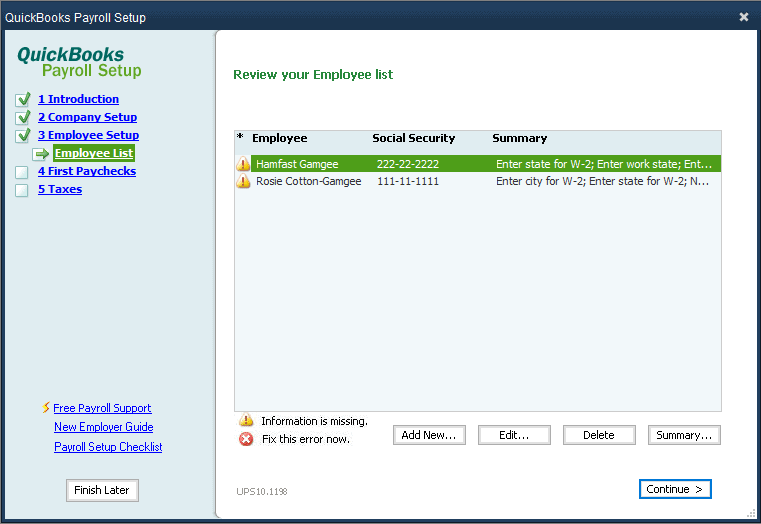761x524 pixels.
Task: Click the red 'Fix this error now' legend icon
Action: point(246,439)
